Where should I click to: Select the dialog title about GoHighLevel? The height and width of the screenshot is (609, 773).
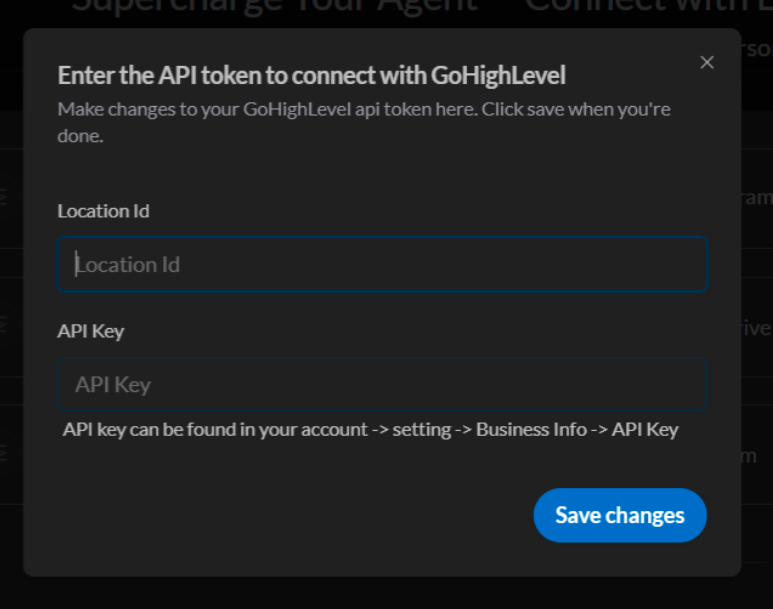pos(311,75)
